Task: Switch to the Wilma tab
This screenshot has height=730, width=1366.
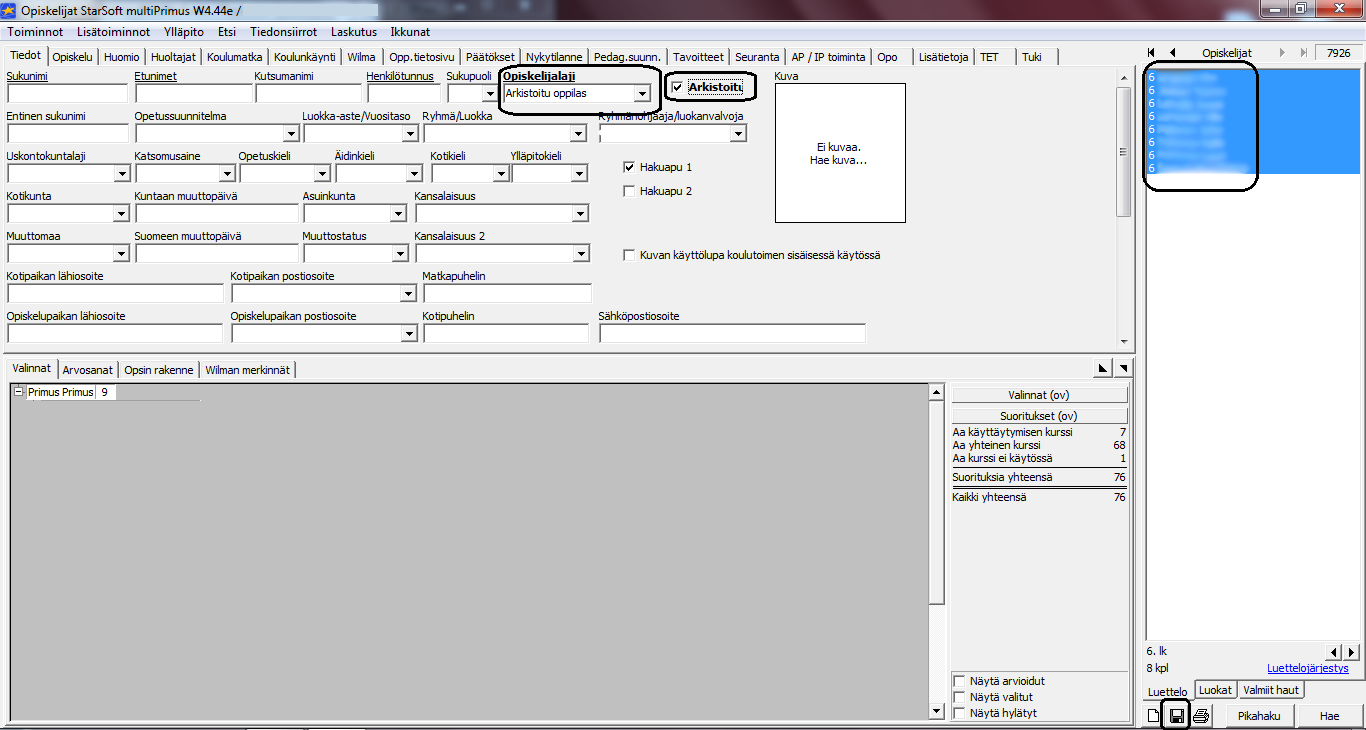Action: 361,57
